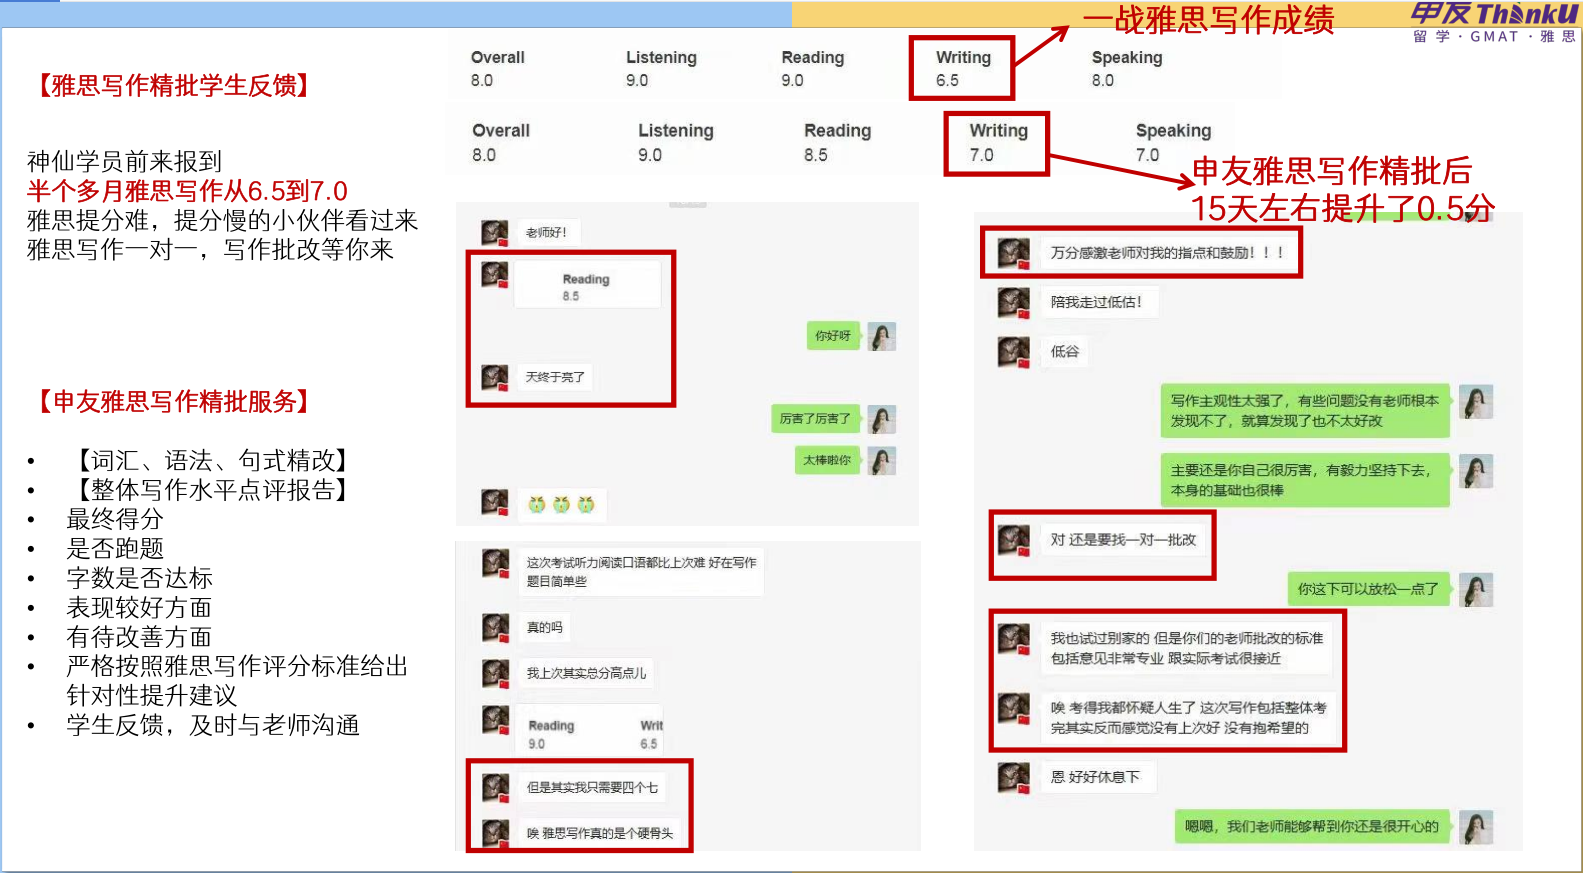Image resolution: width=1583 pixels, height=873 pixels.
Task: Click the "天终于亮了" chat bubble
Action: tap(555, 377)
